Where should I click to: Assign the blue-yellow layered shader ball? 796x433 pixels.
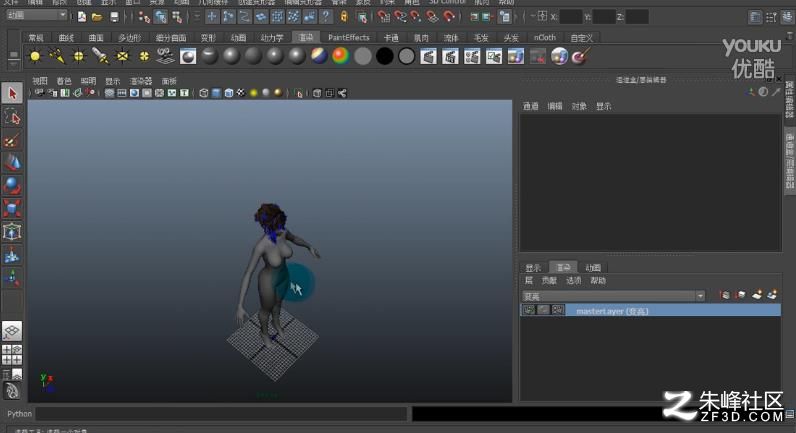point(319,56)
